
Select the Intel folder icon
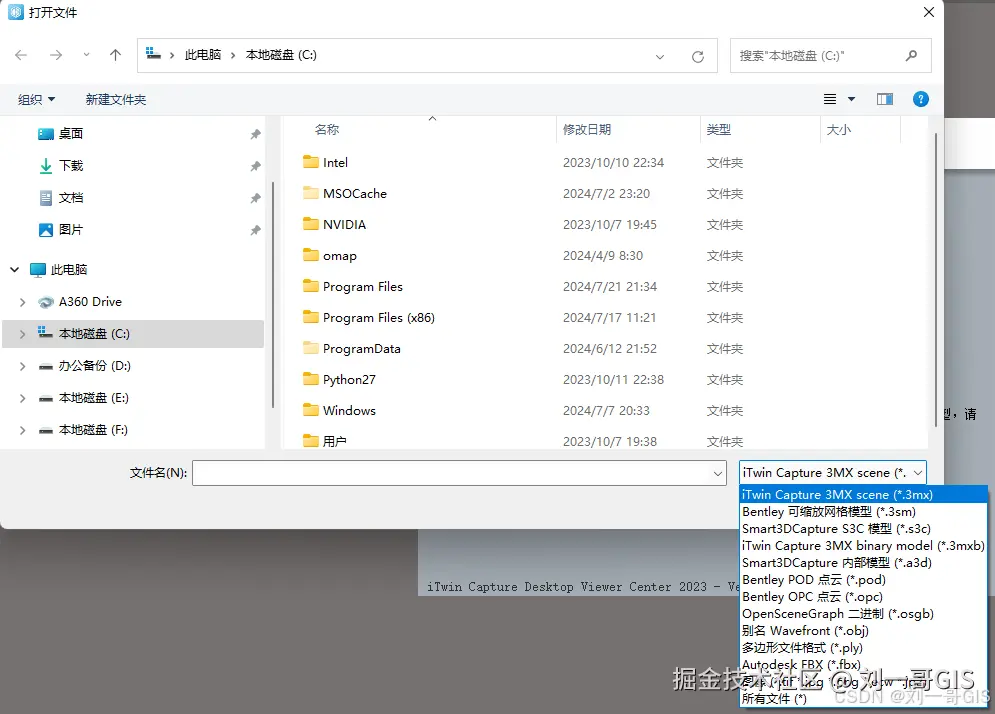(310, 162)
